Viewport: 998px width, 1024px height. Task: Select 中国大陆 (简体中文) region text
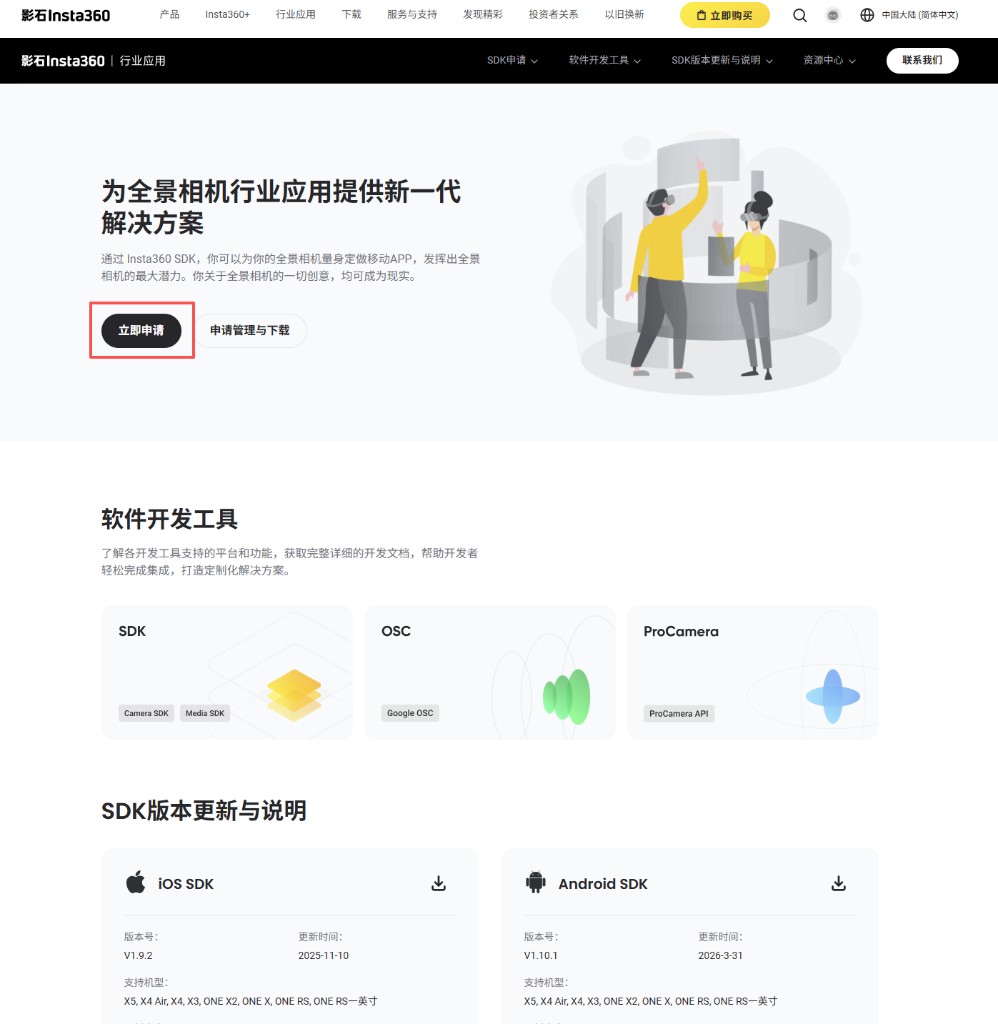pos(920,15)
